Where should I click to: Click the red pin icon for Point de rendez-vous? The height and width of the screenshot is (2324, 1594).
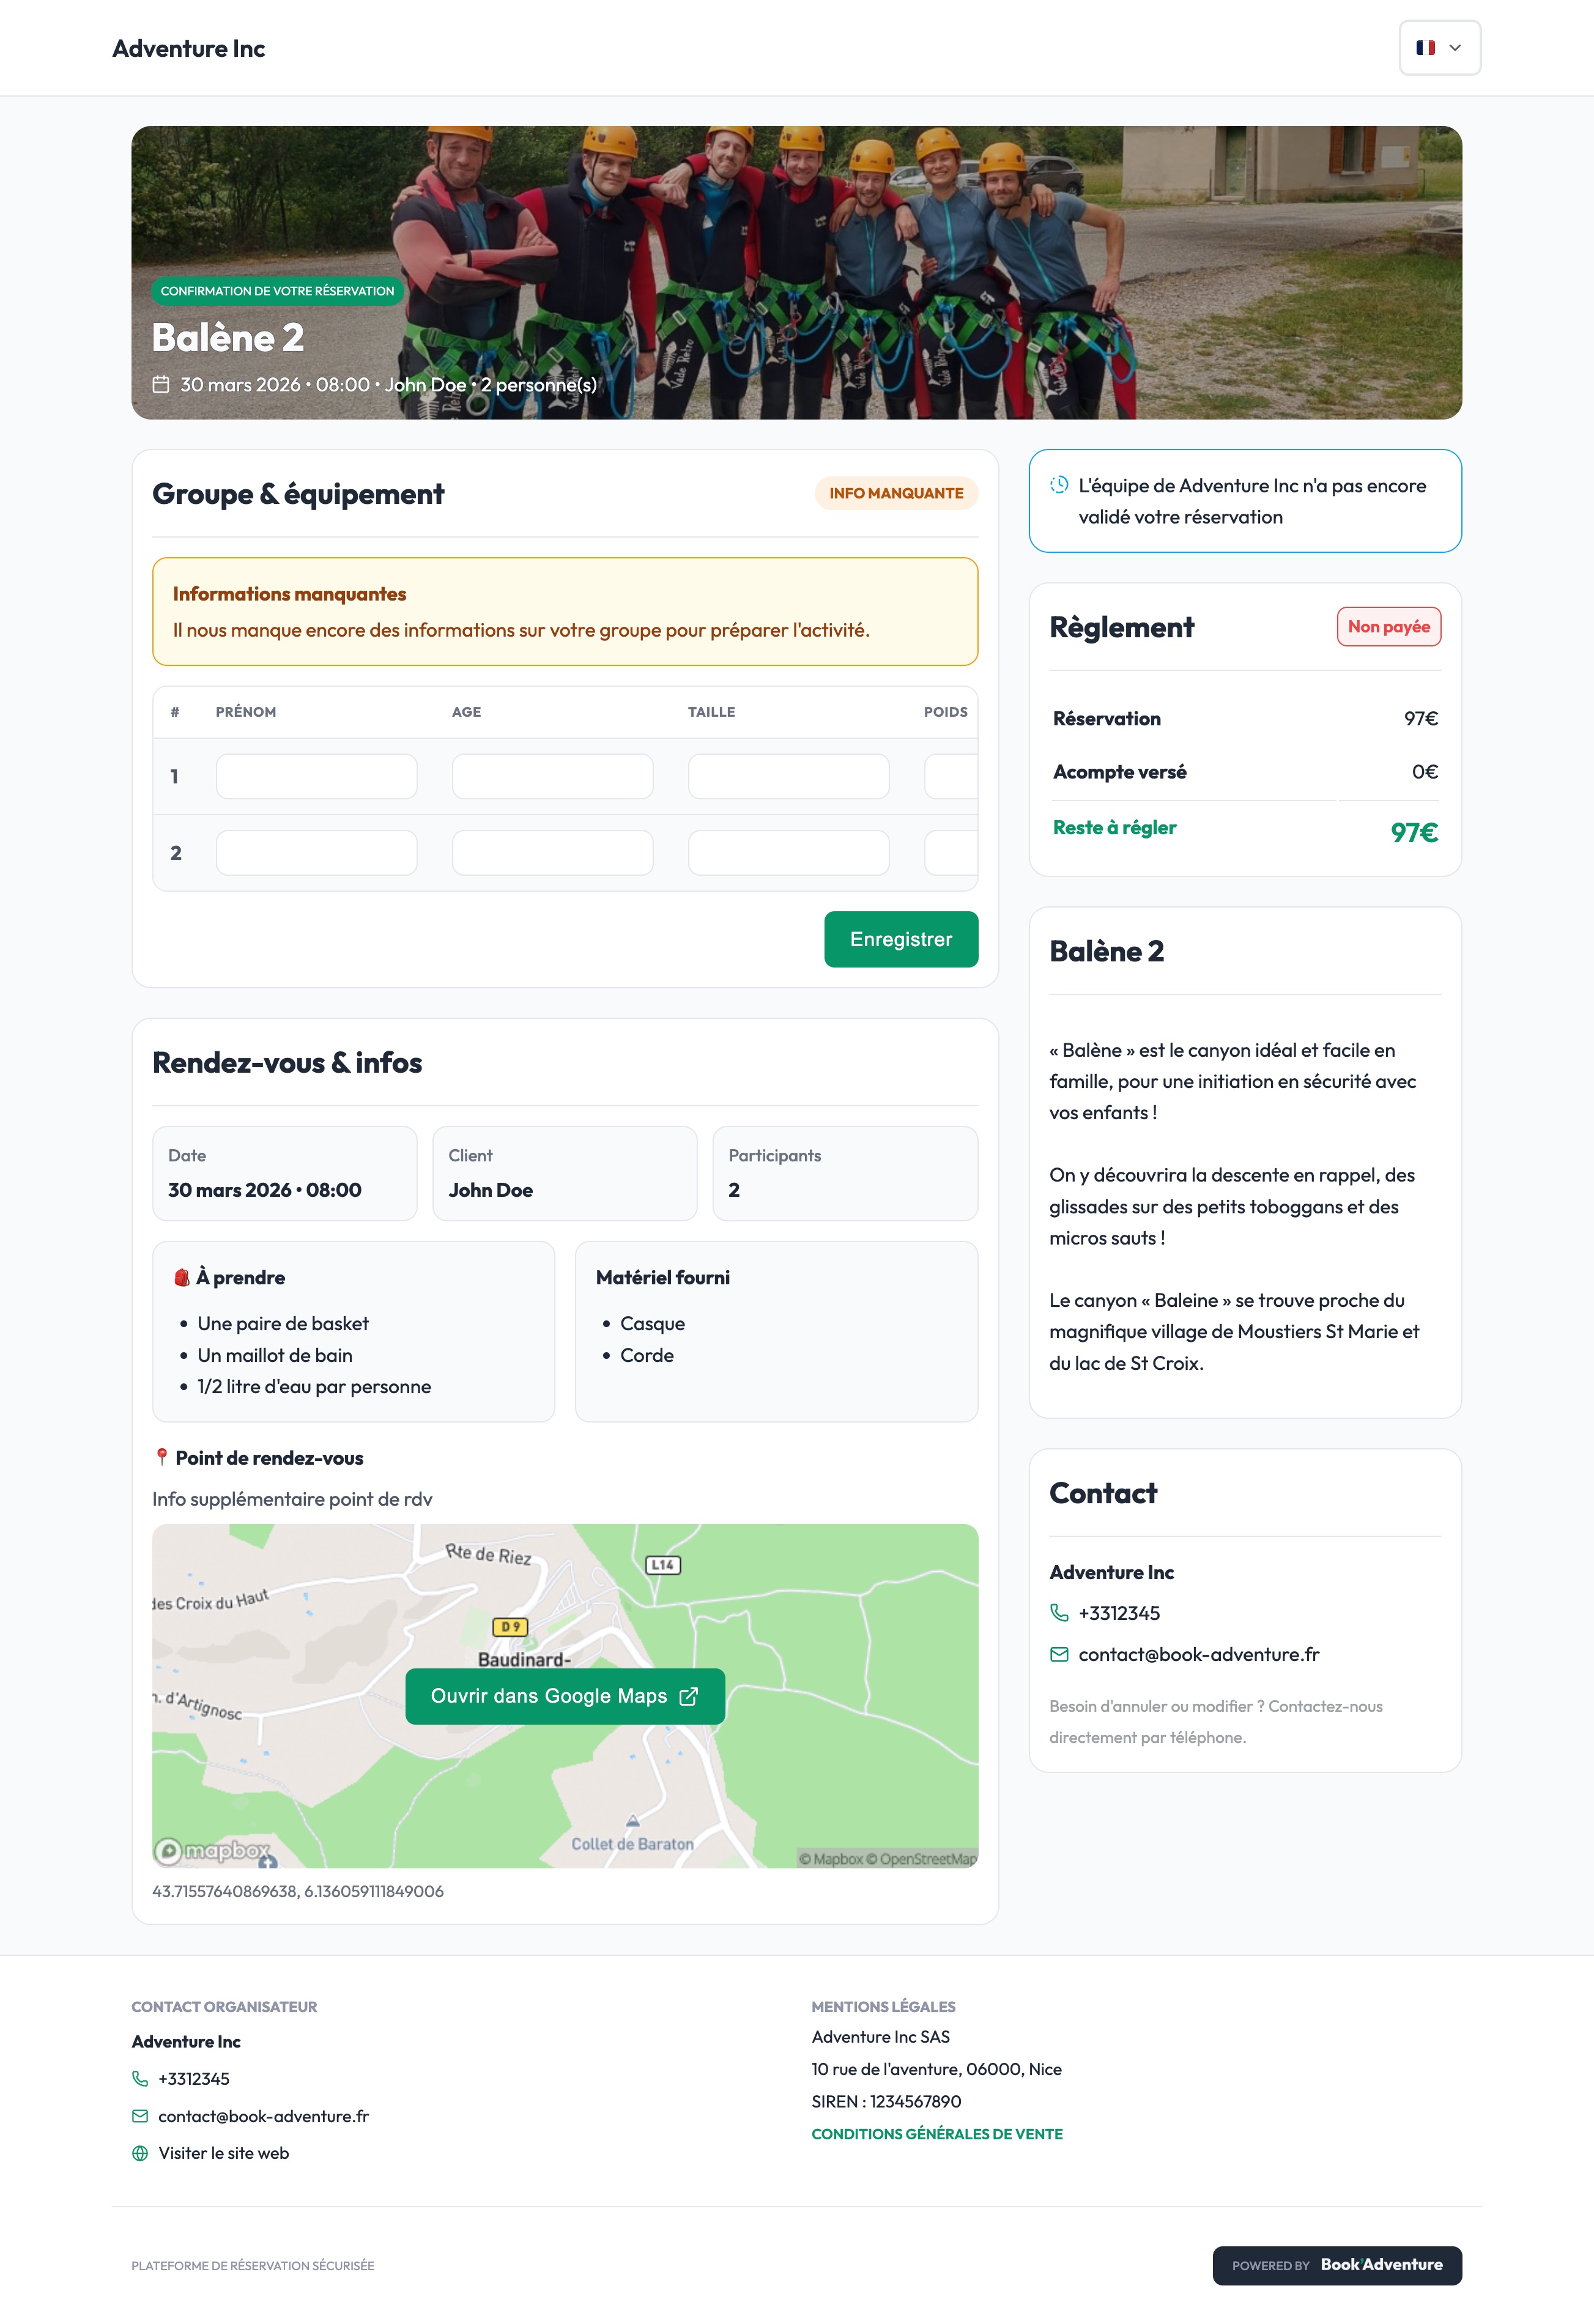click(x=161, y=1457)
